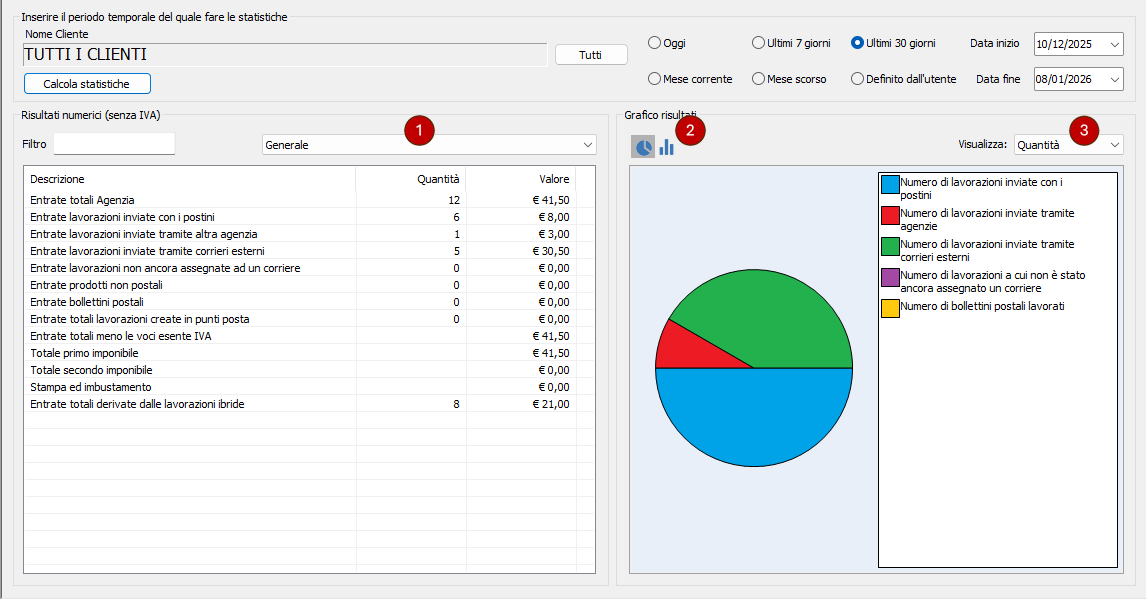Click the blue legend swatch for postini
The image size is (1146, 599).
(890, 184)
